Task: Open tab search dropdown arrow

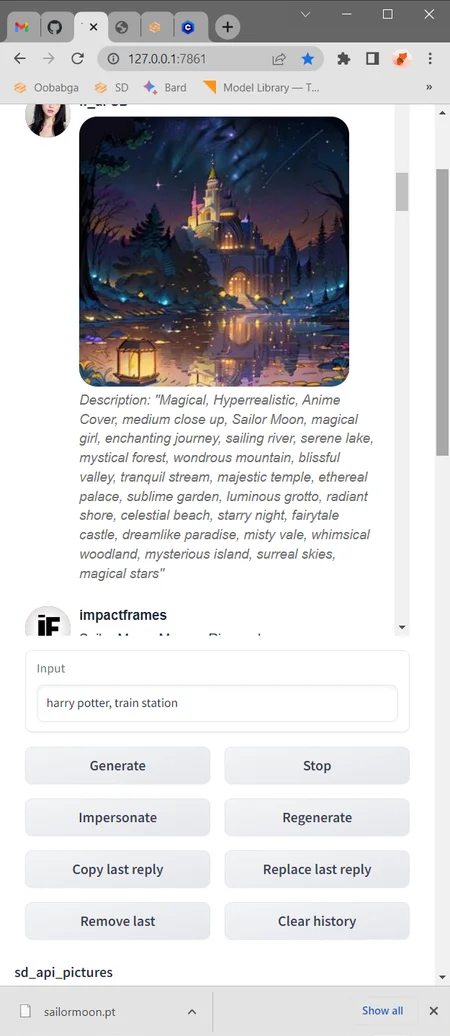Action: [305, 14]
